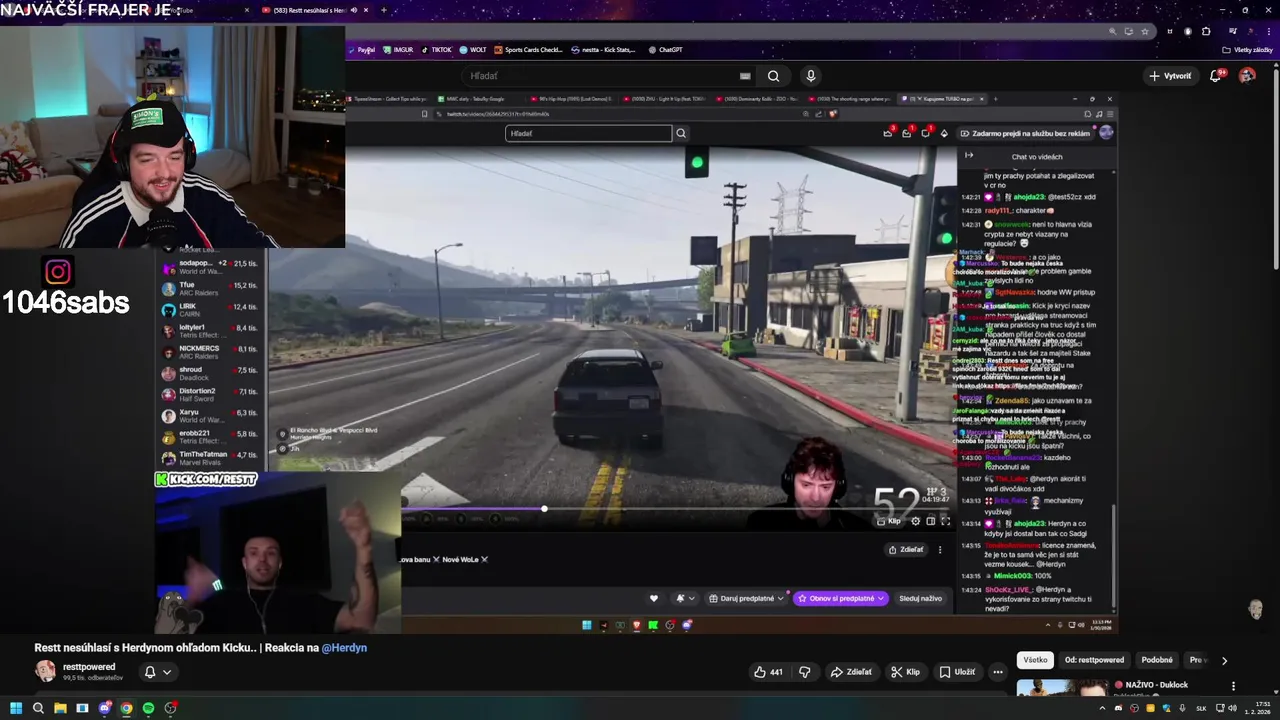
Task: Open the resttpowered channel name link
Action: click(89, 667)
